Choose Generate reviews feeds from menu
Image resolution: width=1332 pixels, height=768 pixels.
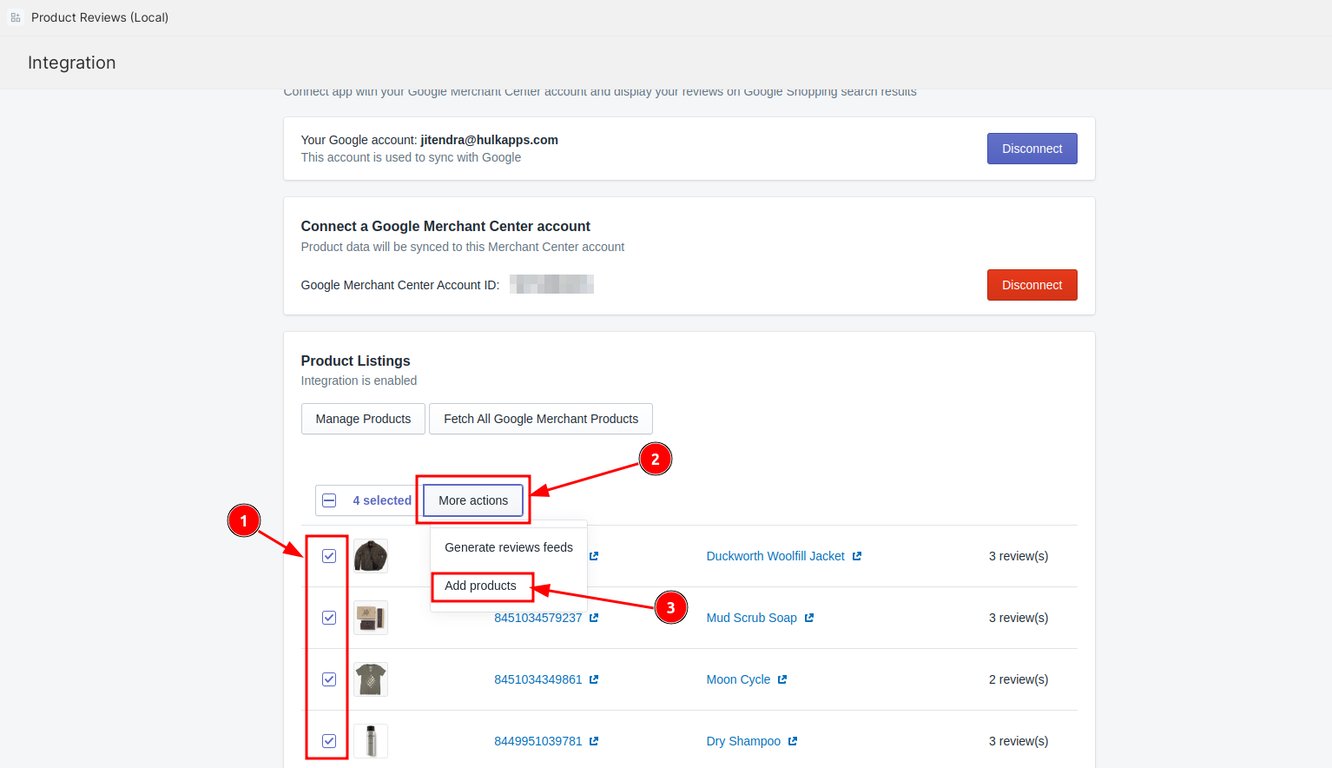pyautogui.click(x=508, y=548)
